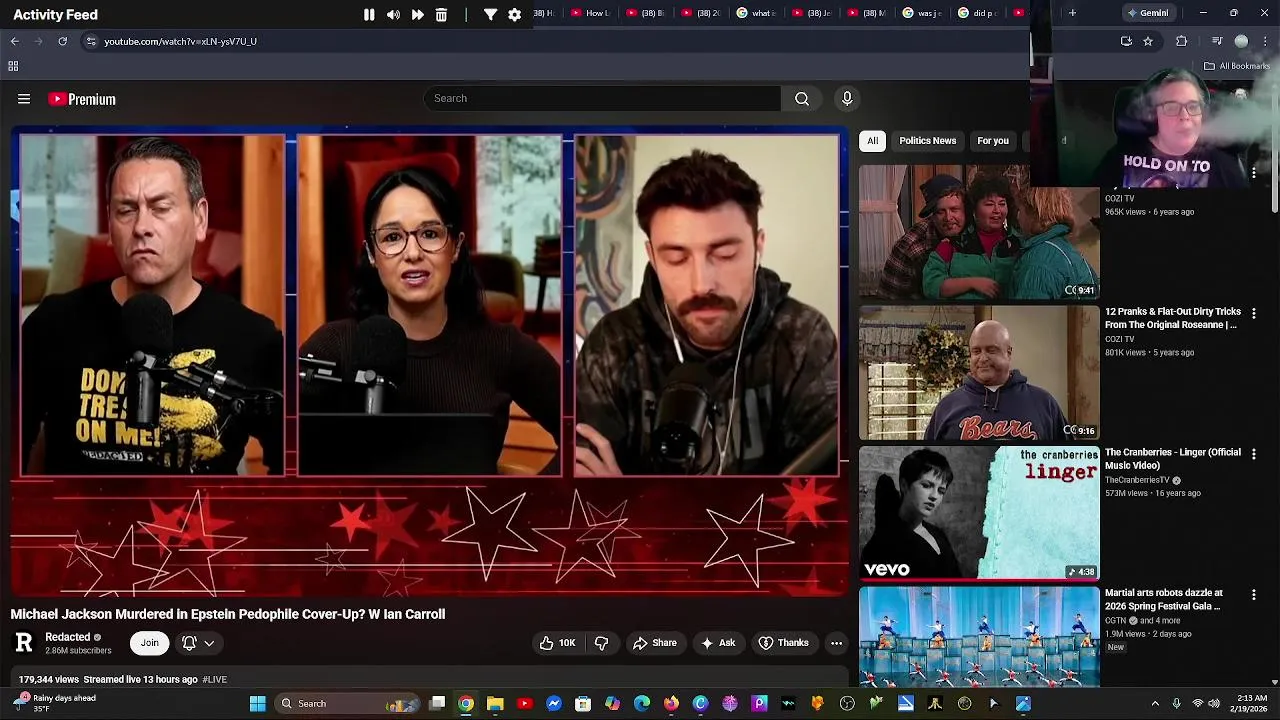1280x720 pixels.
Task: Toggle the notification bell for Redacted
Action: (189, 643)
